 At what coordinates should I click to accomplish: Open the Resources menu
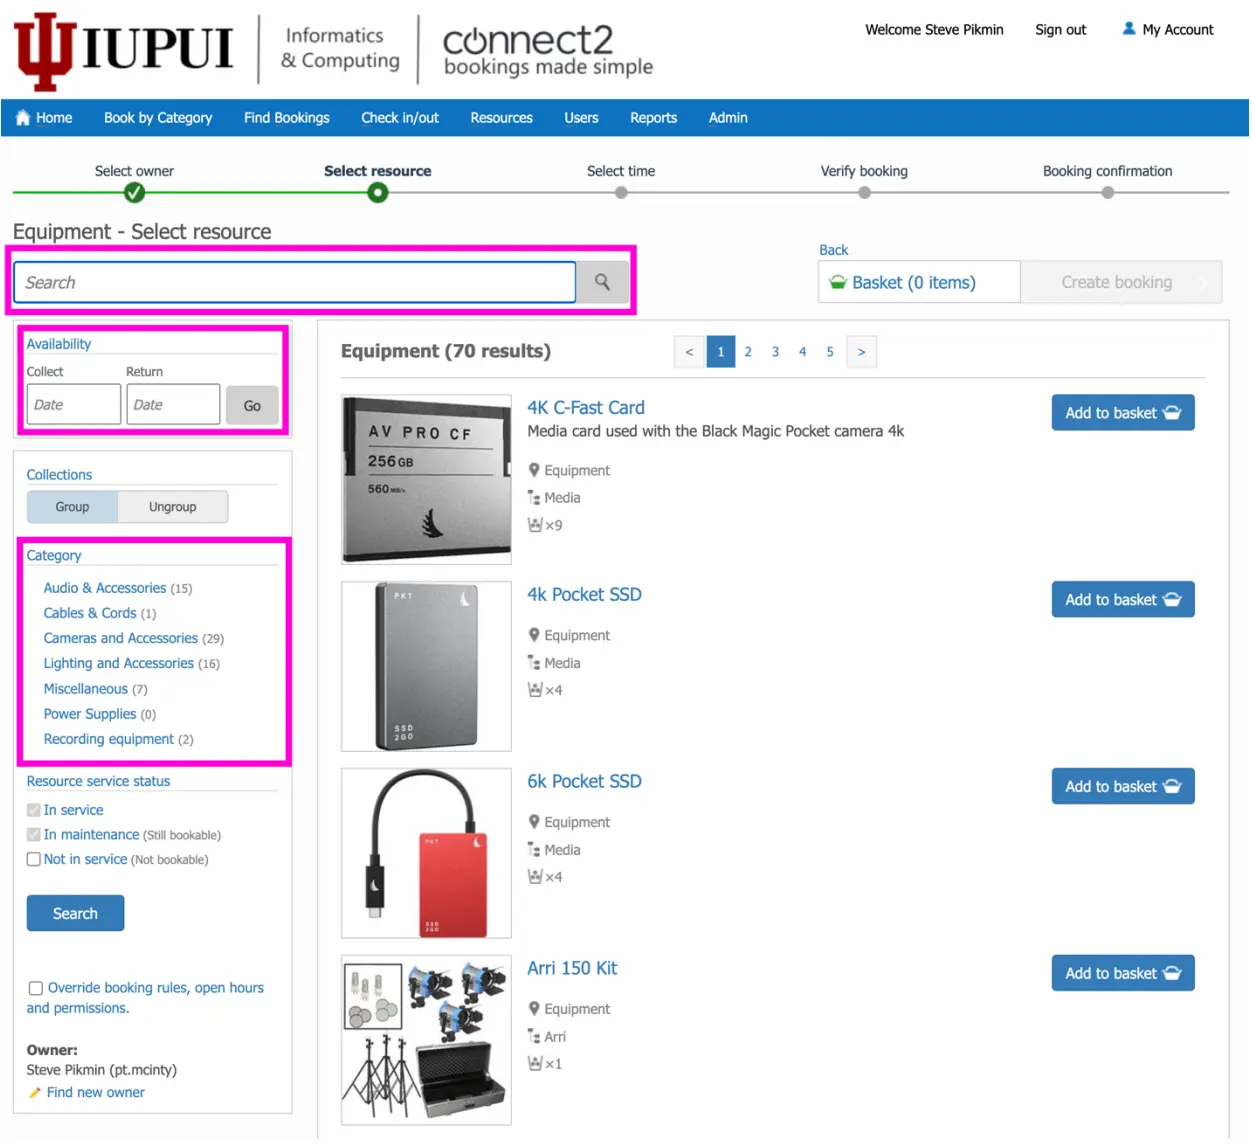click(502, 118)
